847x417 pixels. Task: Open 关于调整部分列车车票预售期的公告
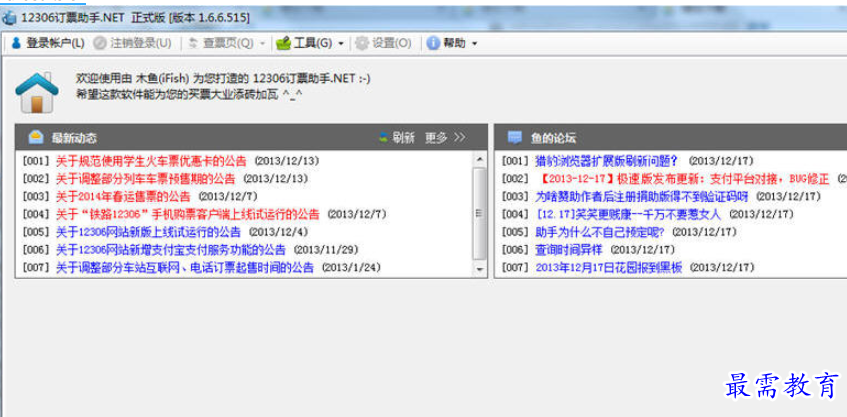pyautogui.click(x=146, y=179)
